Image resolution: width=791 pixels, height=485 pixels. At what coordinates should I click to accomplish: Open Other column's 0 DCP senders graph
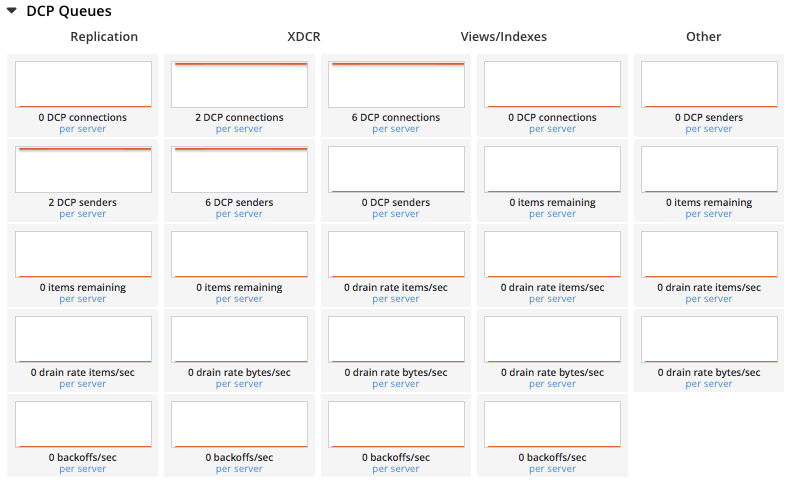coord(709,84)
